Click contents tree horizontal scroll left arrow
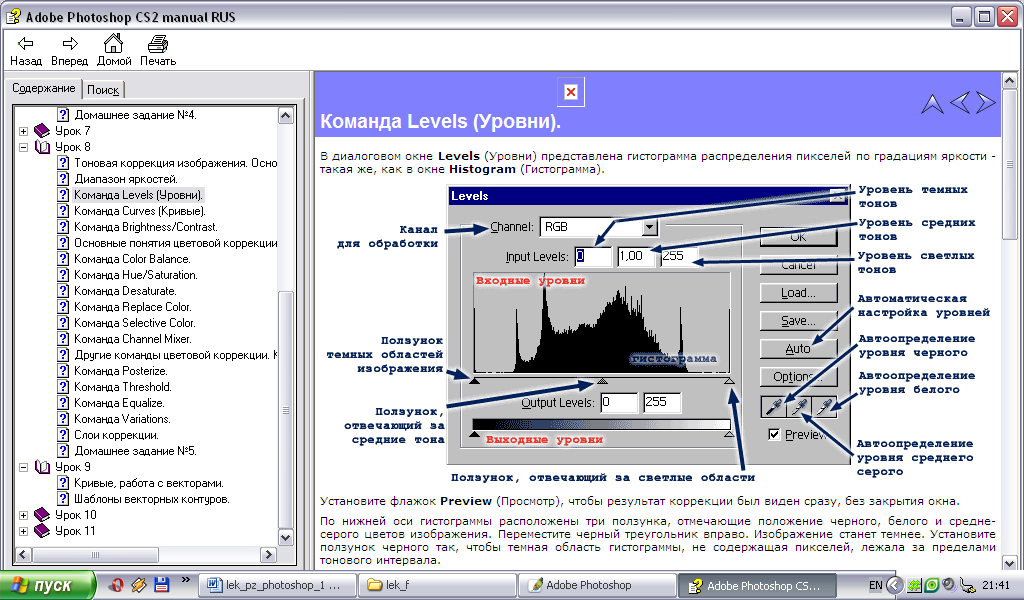Image resolution: width=1024 pixels, height=600 pixels. click(x=23, y=555)
